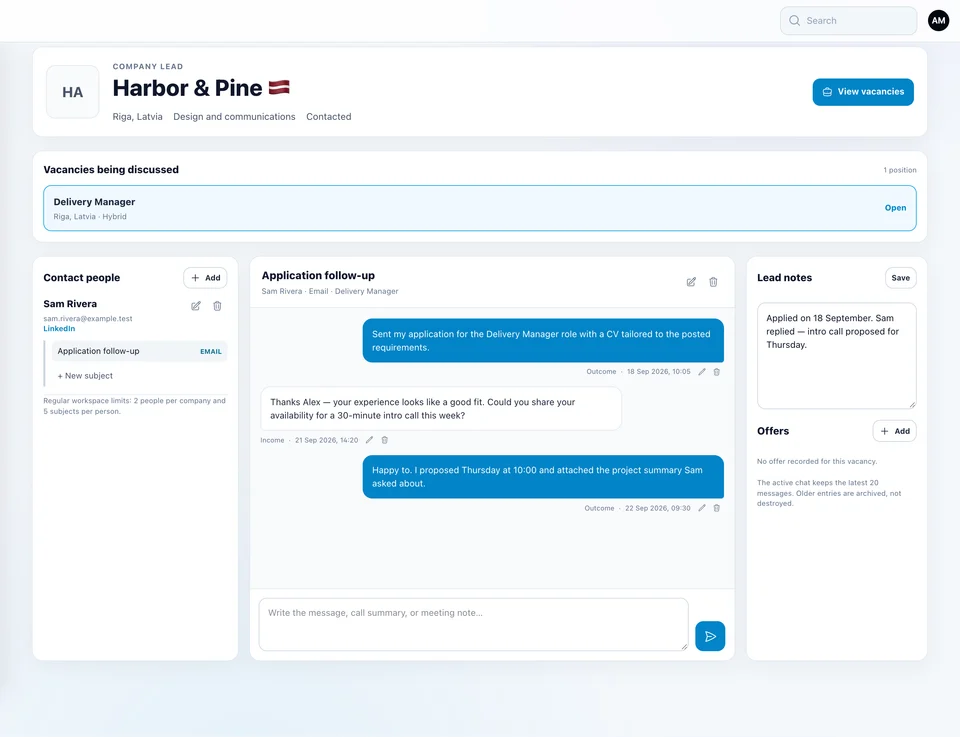Click the "Thanks Alex" incoming message bubble

click(x=441, y=409)
